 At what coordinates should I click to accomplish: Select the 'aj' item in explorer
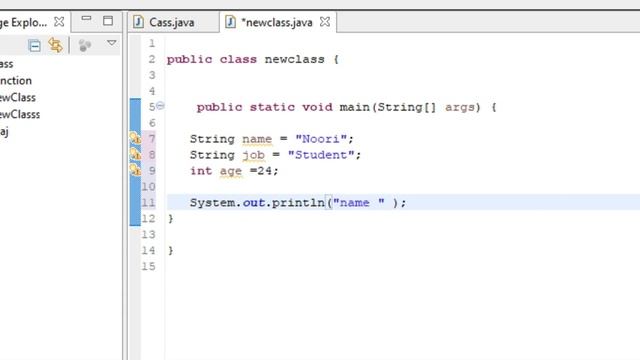(4, 131)
